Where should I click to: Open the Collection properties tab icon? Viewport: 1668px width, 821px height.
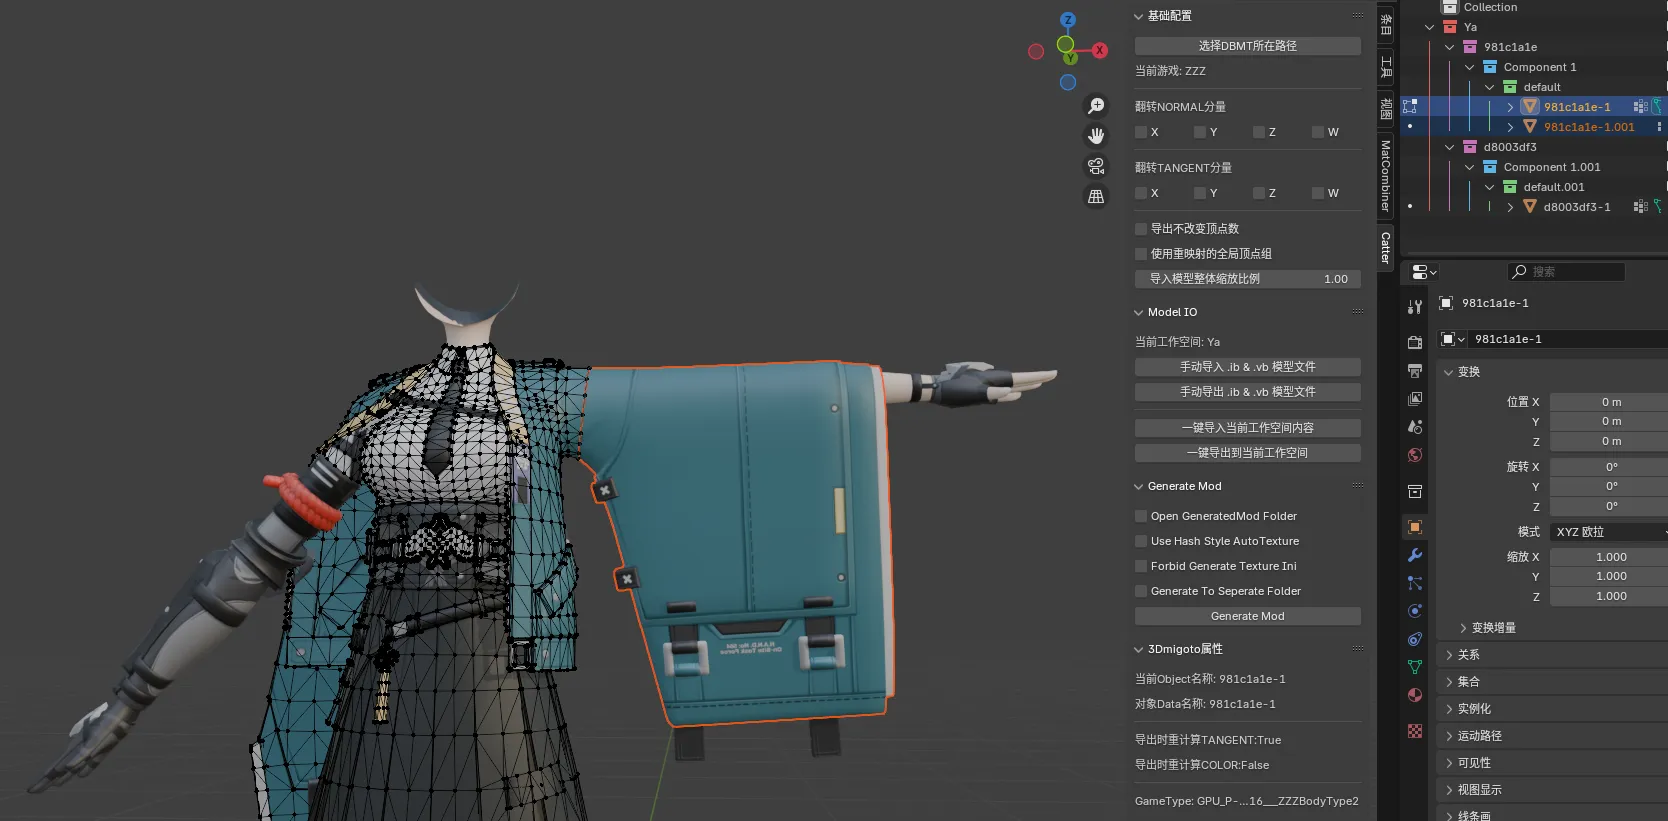[1415, 491]
